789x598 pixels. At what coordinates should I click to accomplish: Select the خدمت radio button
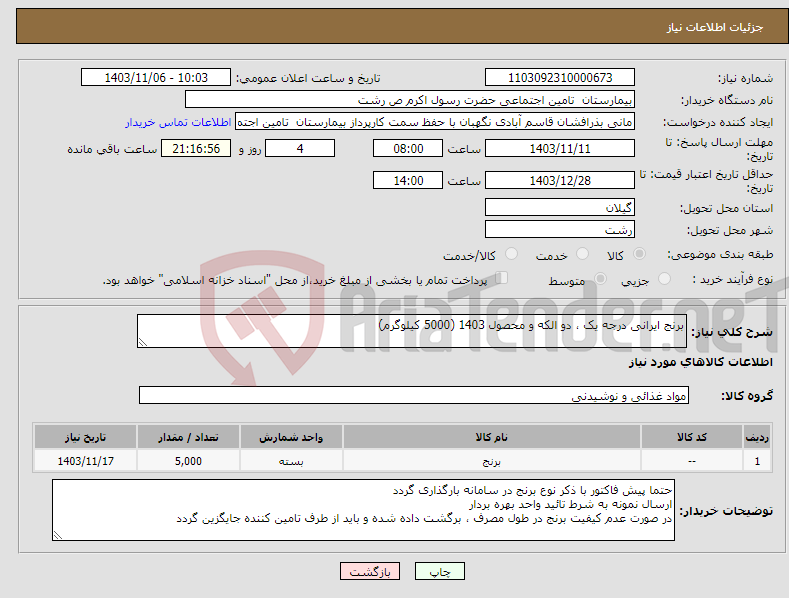(582, 254)
